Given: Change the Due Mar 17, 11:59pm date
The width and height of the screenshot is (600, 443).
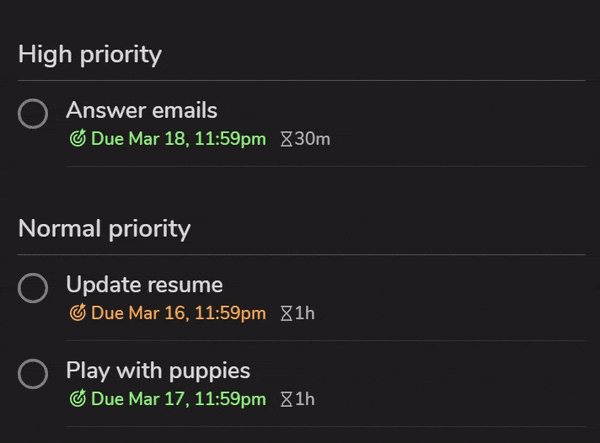Looking at the screenshot, I should click(178, 399).
